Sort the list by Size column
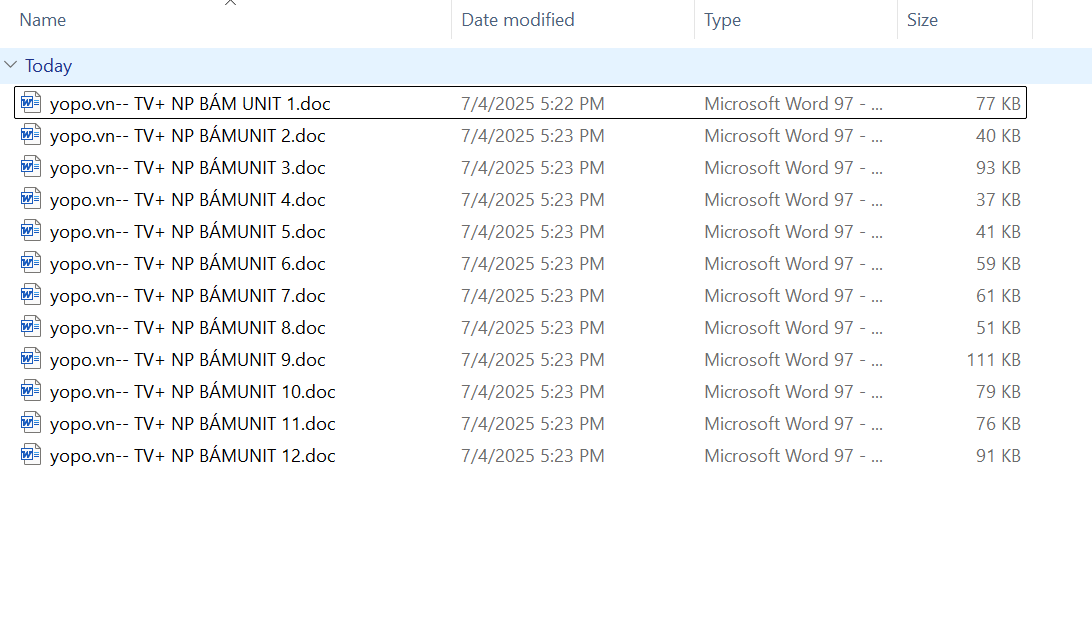The image size is (1092, 643). [922, 20]
